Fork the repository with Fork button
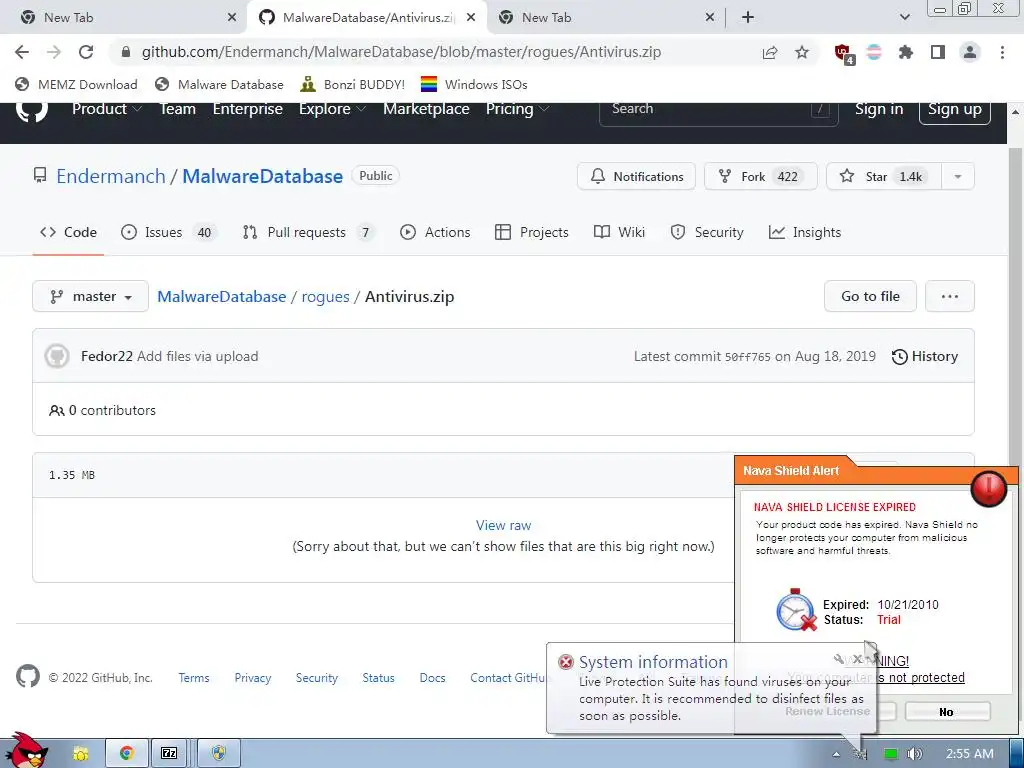Screen dimensions: 1024x768 [760, 176]
